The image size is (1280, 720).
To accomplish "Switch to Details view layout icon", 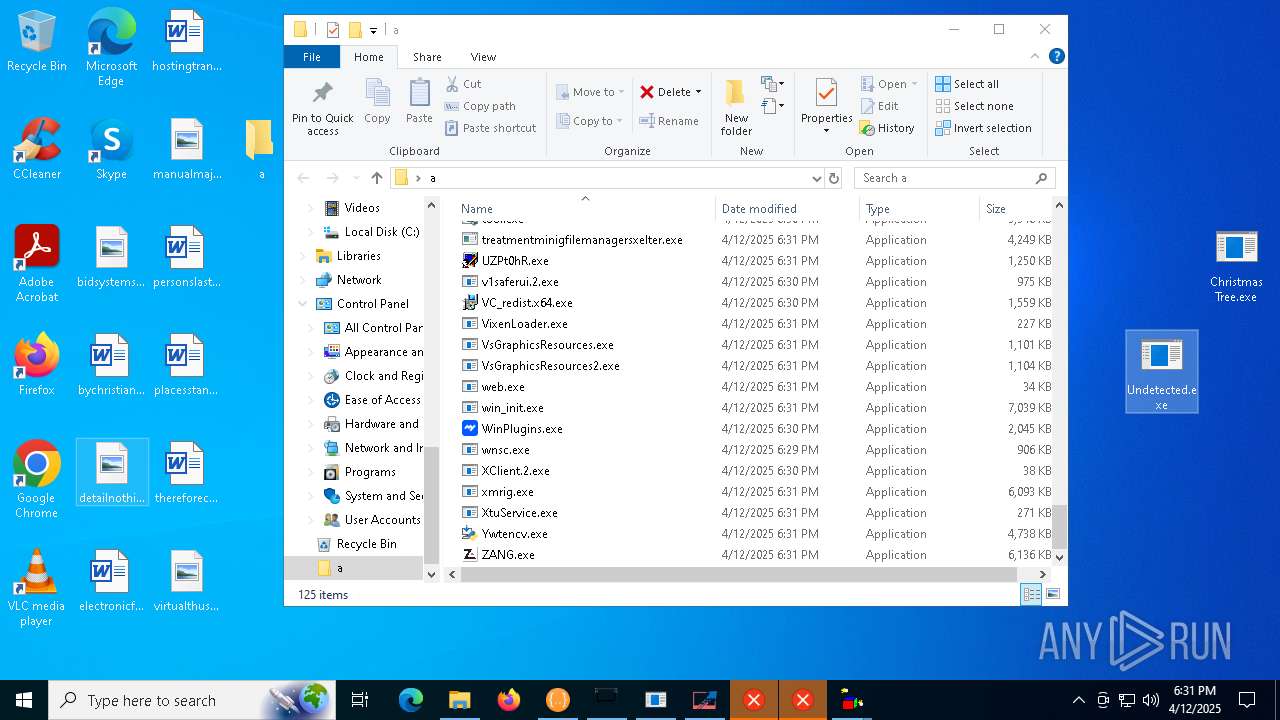I will click(x=1031, y=594).
